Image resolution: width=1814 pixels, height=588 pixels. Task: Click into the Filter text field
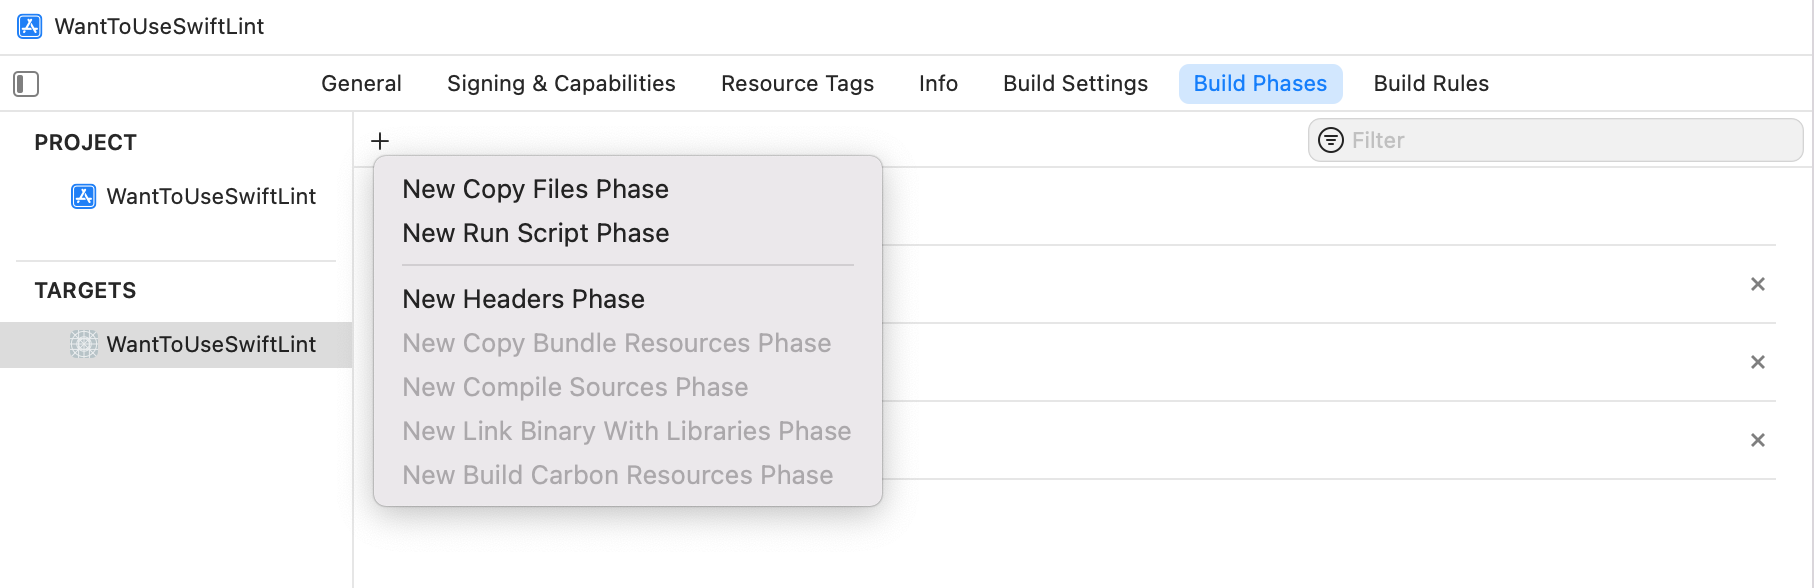tap(1570, 141)
